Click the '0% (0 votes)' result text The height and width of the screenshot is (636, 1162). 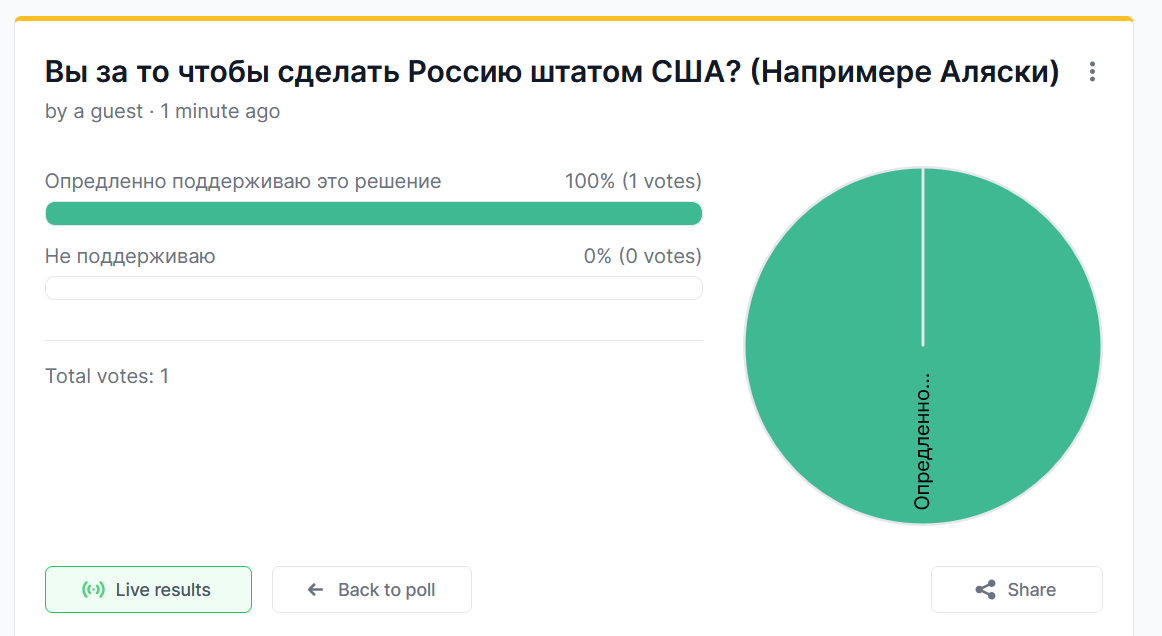[x=642, y=257]
